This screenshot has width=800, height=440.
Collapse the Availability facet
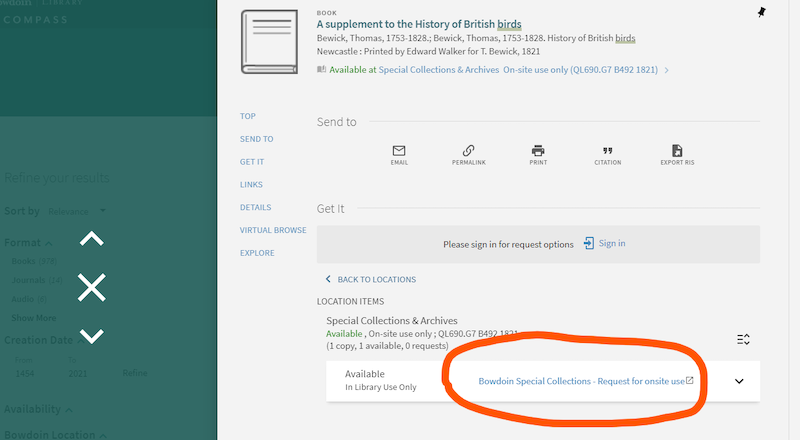click(x=38, y=409)
